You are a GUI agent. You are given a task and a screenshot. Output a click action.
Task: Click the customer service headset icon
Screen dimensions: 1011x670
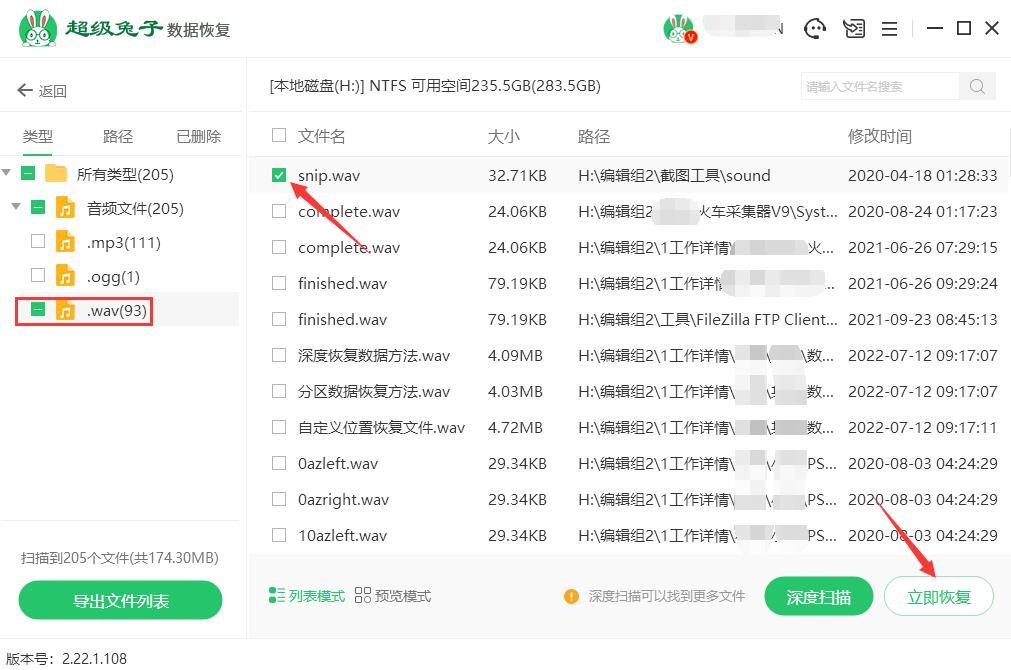coord(815,28)
